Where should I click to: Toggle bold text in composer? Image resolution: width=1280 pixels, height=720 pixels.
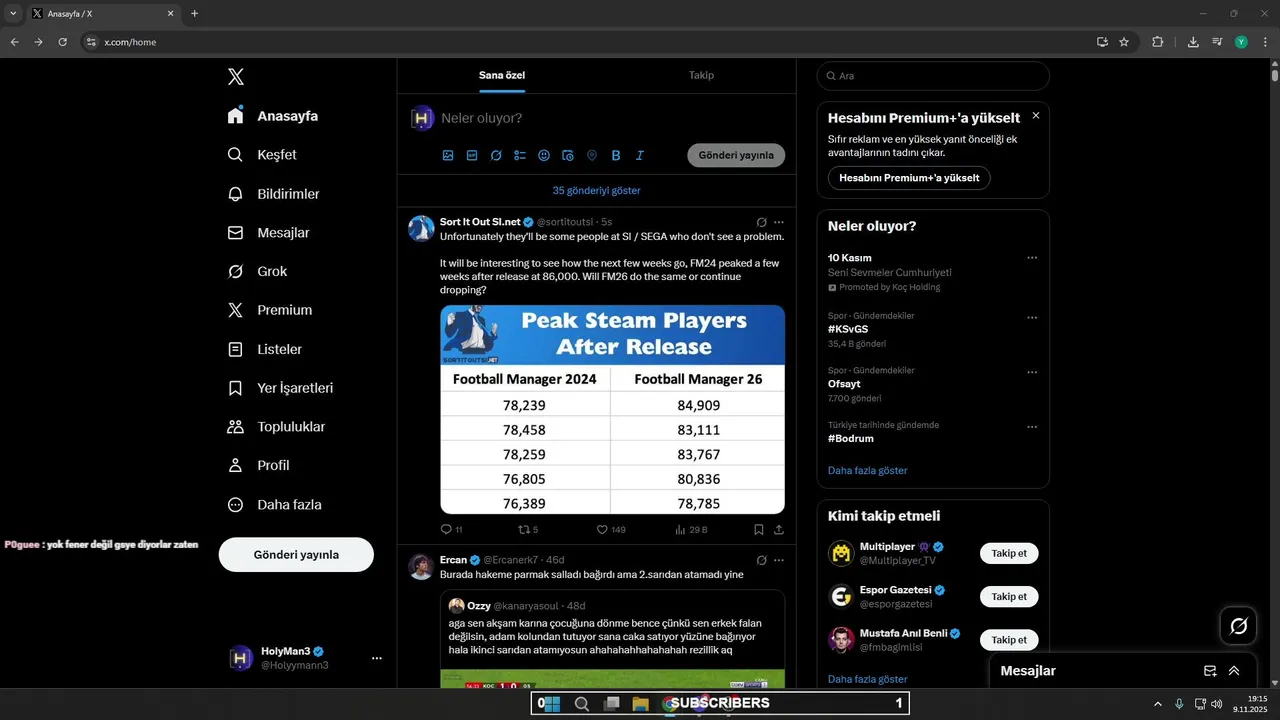pos(616,155)
